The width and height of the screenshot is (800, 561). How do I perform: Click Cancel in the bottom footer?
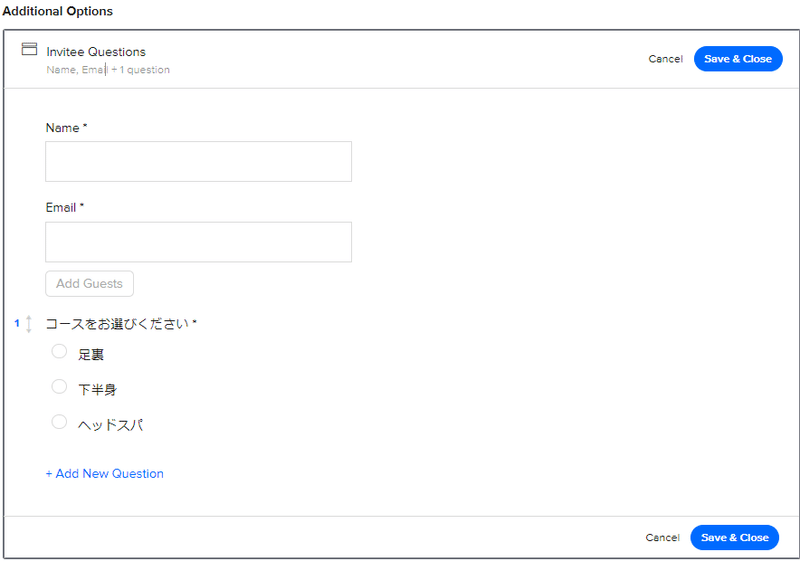[x=662, y=538]
